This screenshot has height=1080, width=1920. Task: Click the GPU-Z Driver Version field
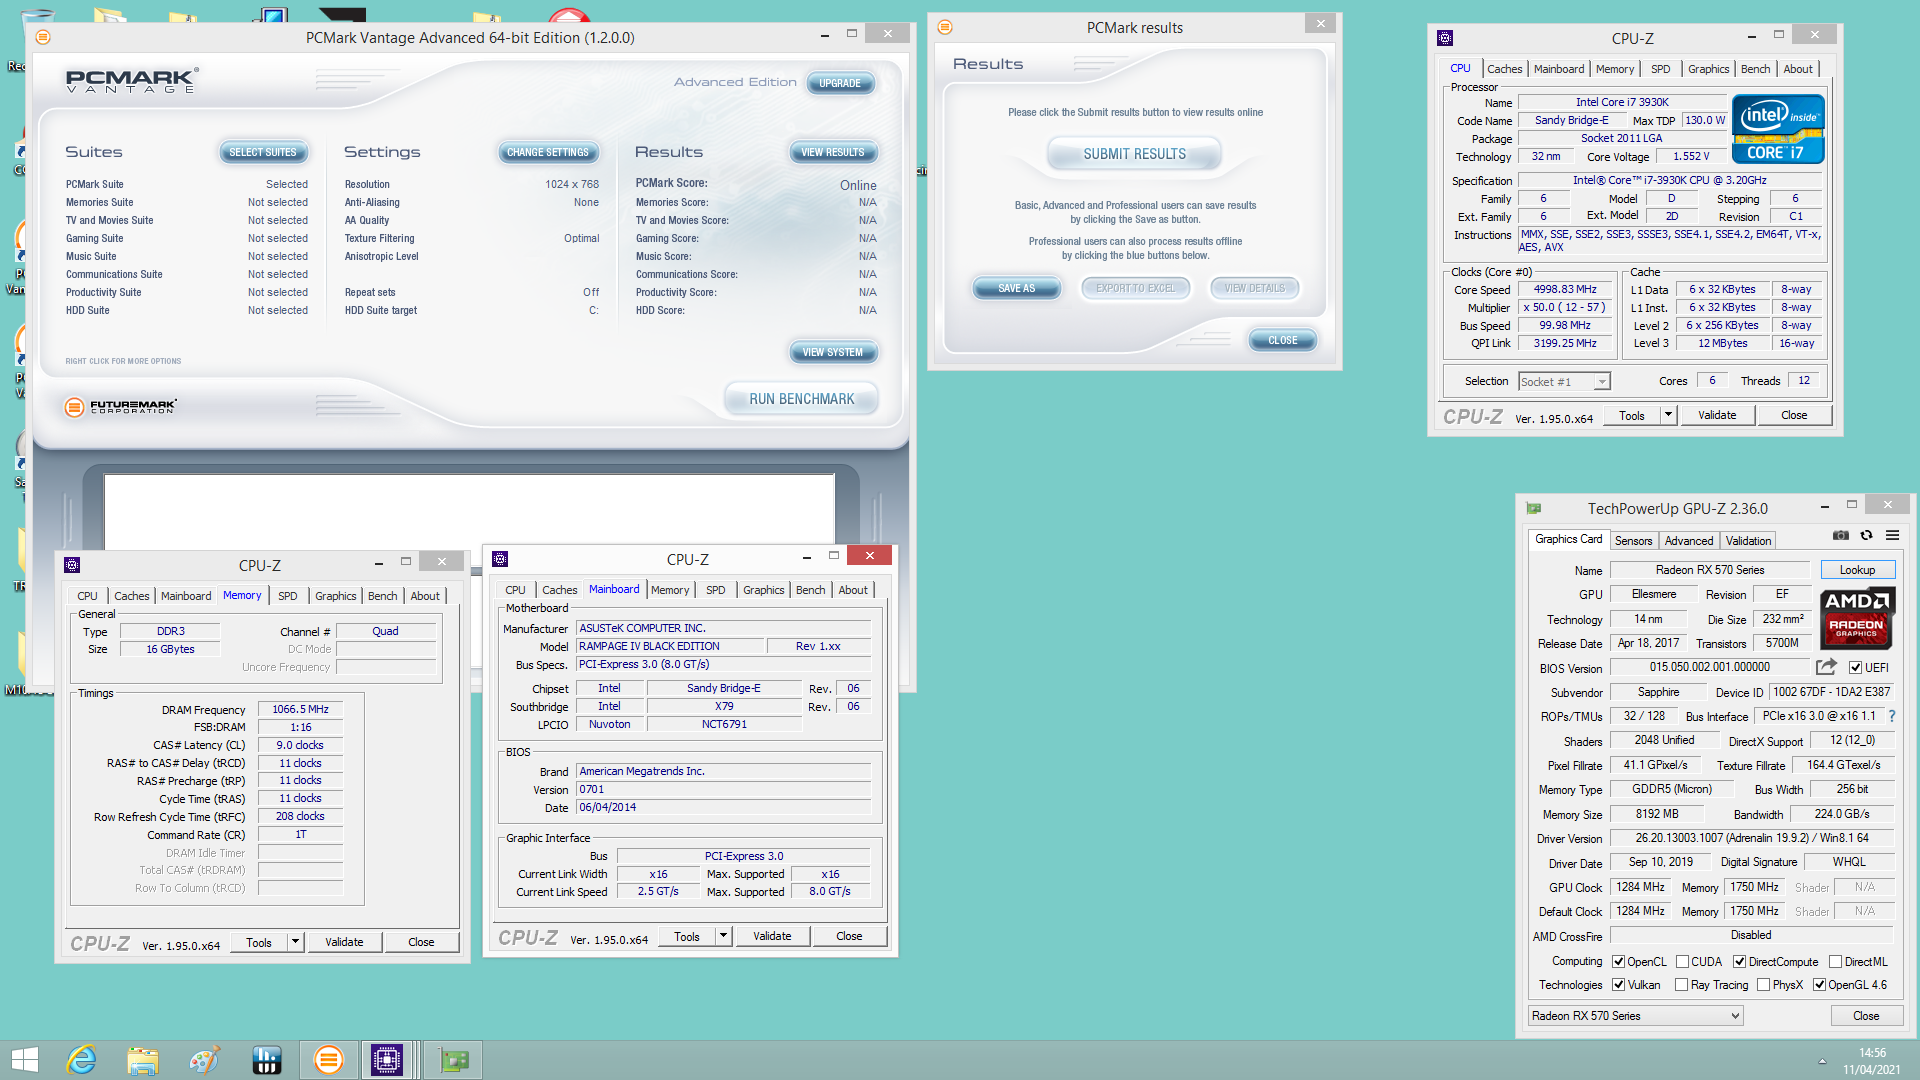[1751, 838]
